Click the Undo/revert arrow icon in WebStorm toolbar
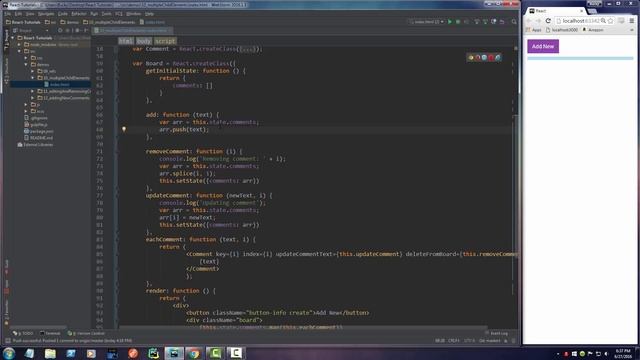The height and width of the screenshot is (360, 640). (x=502, y=22)
